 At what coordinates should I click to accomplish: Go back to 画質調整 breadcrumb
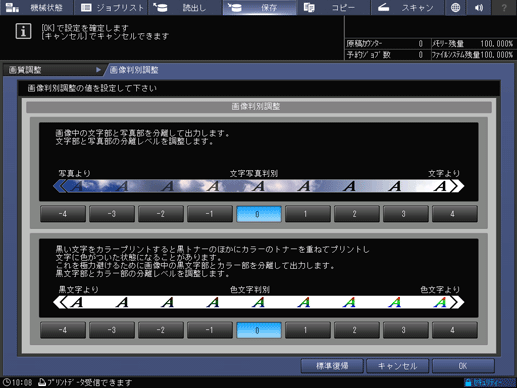click(53, 70)
